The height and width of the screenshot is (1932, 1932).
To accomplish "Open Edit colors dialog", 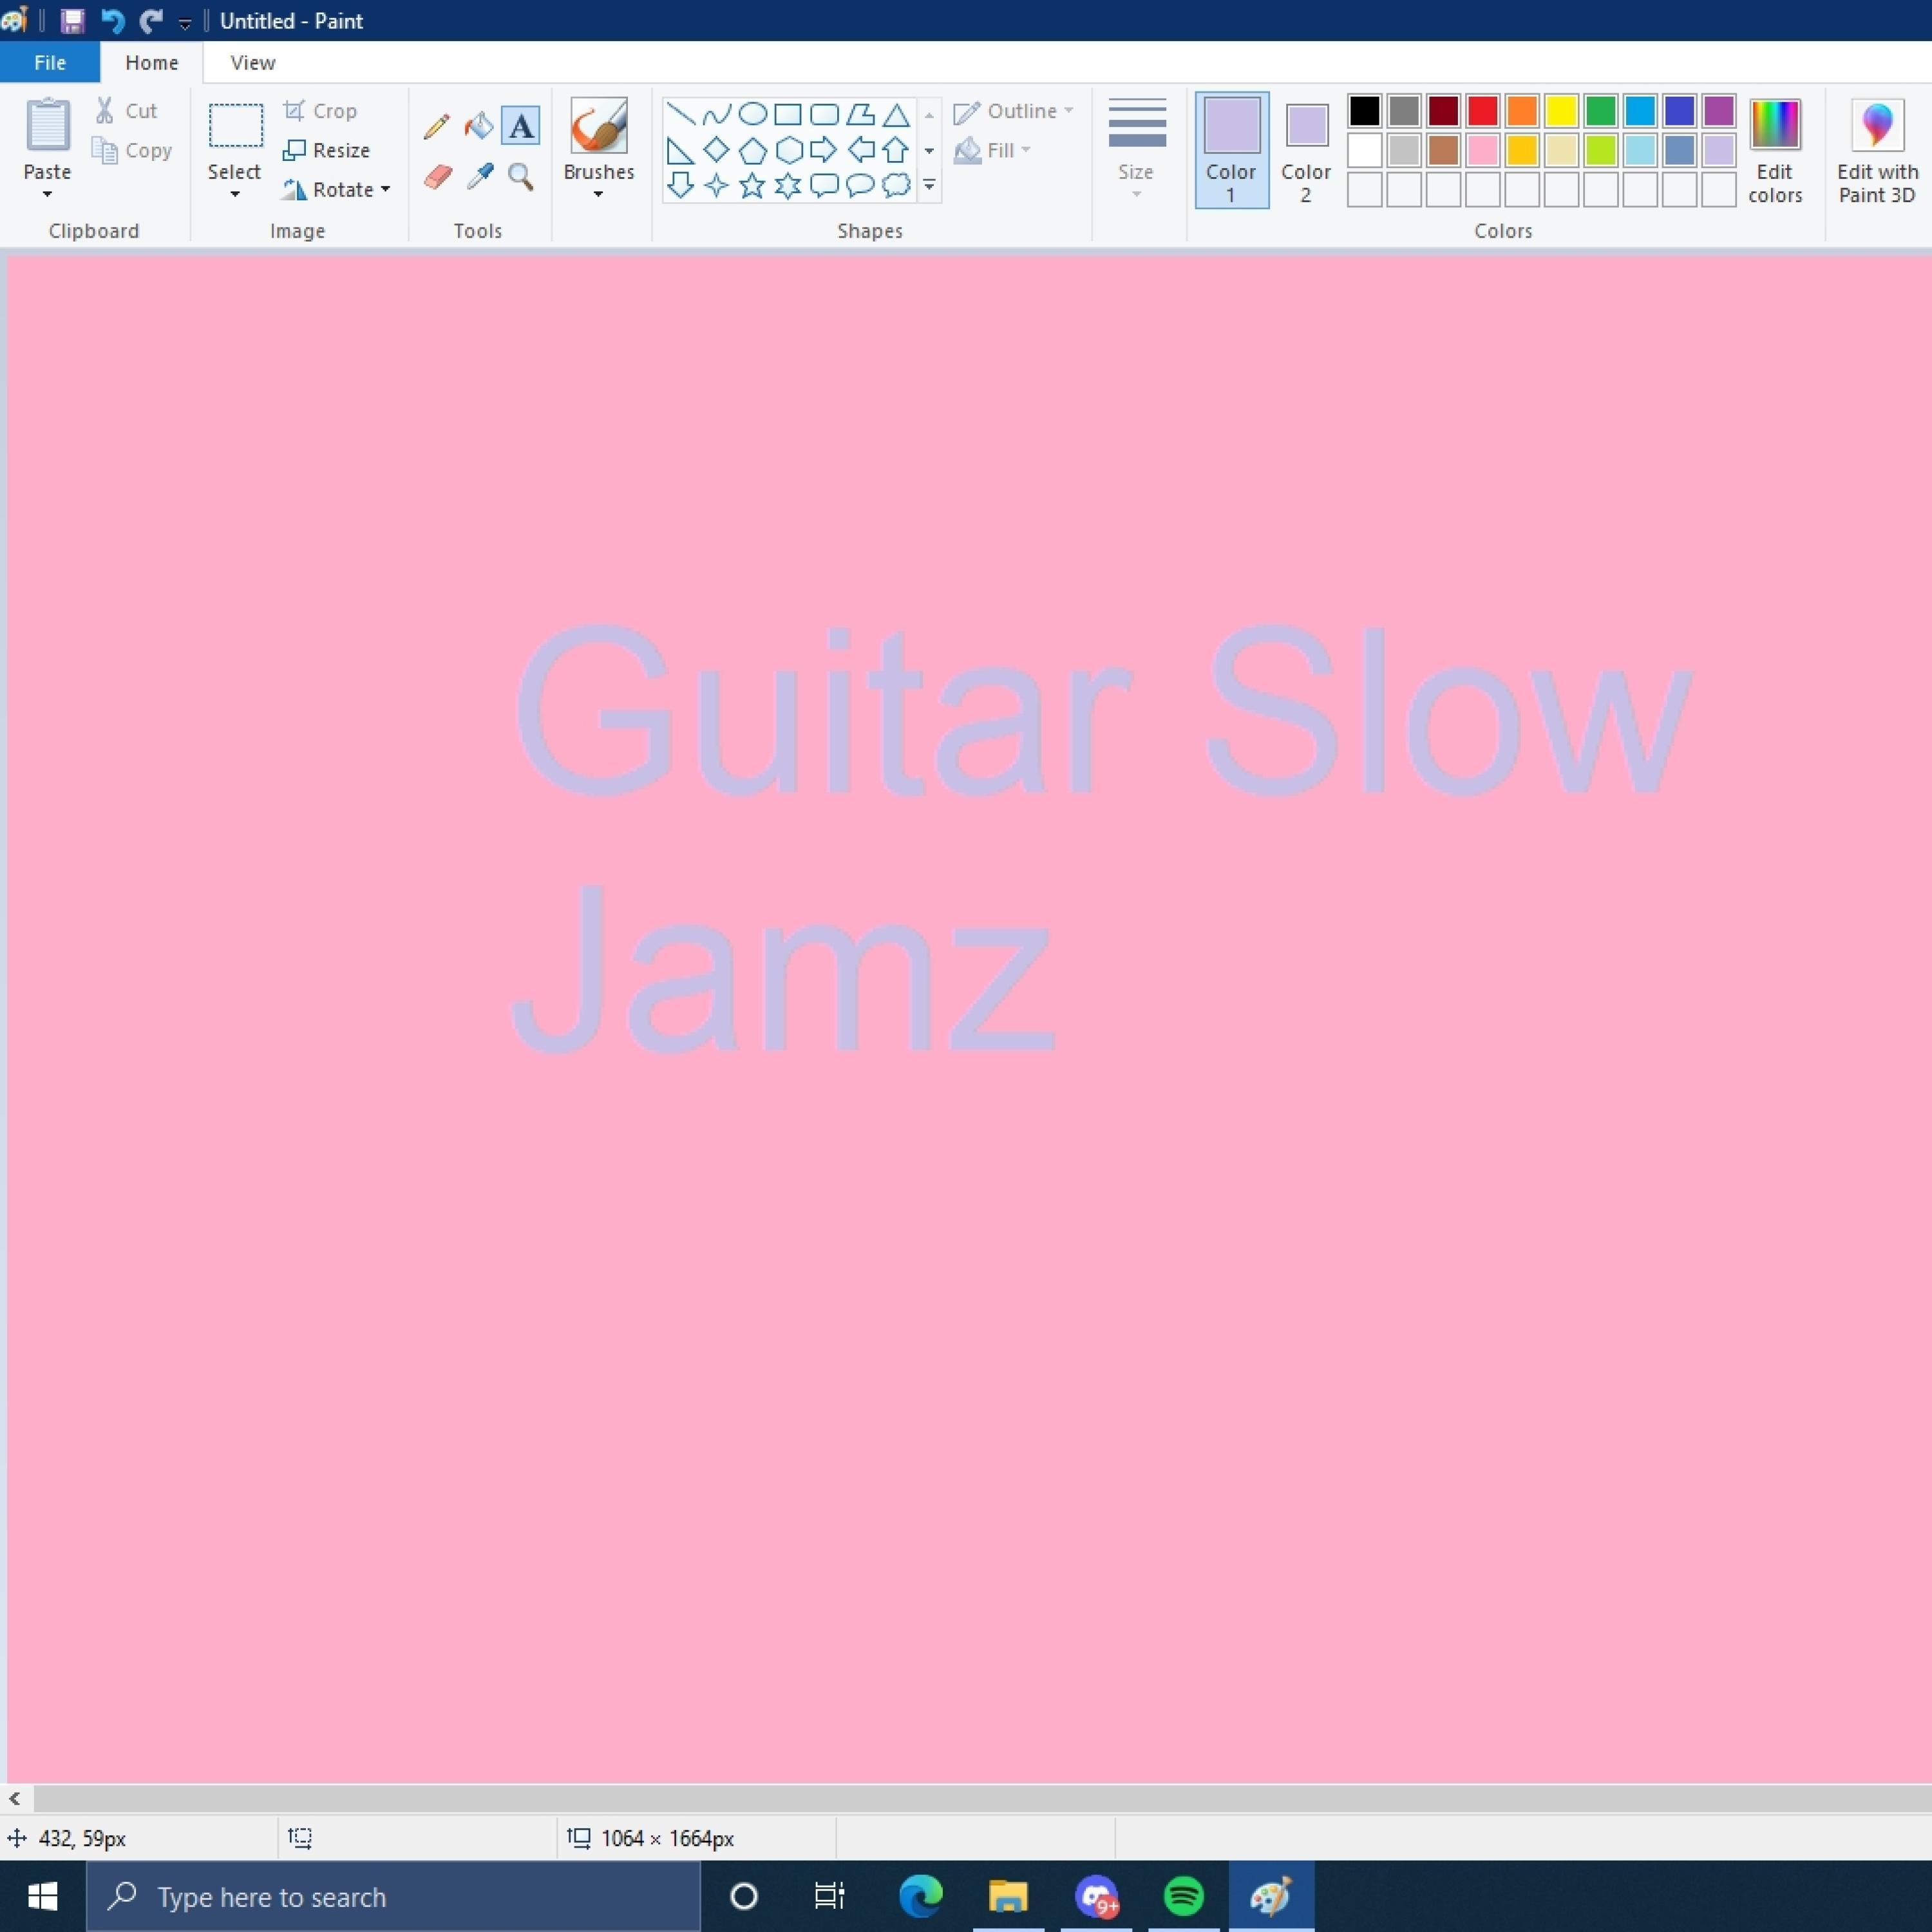I will [1775, 150].
